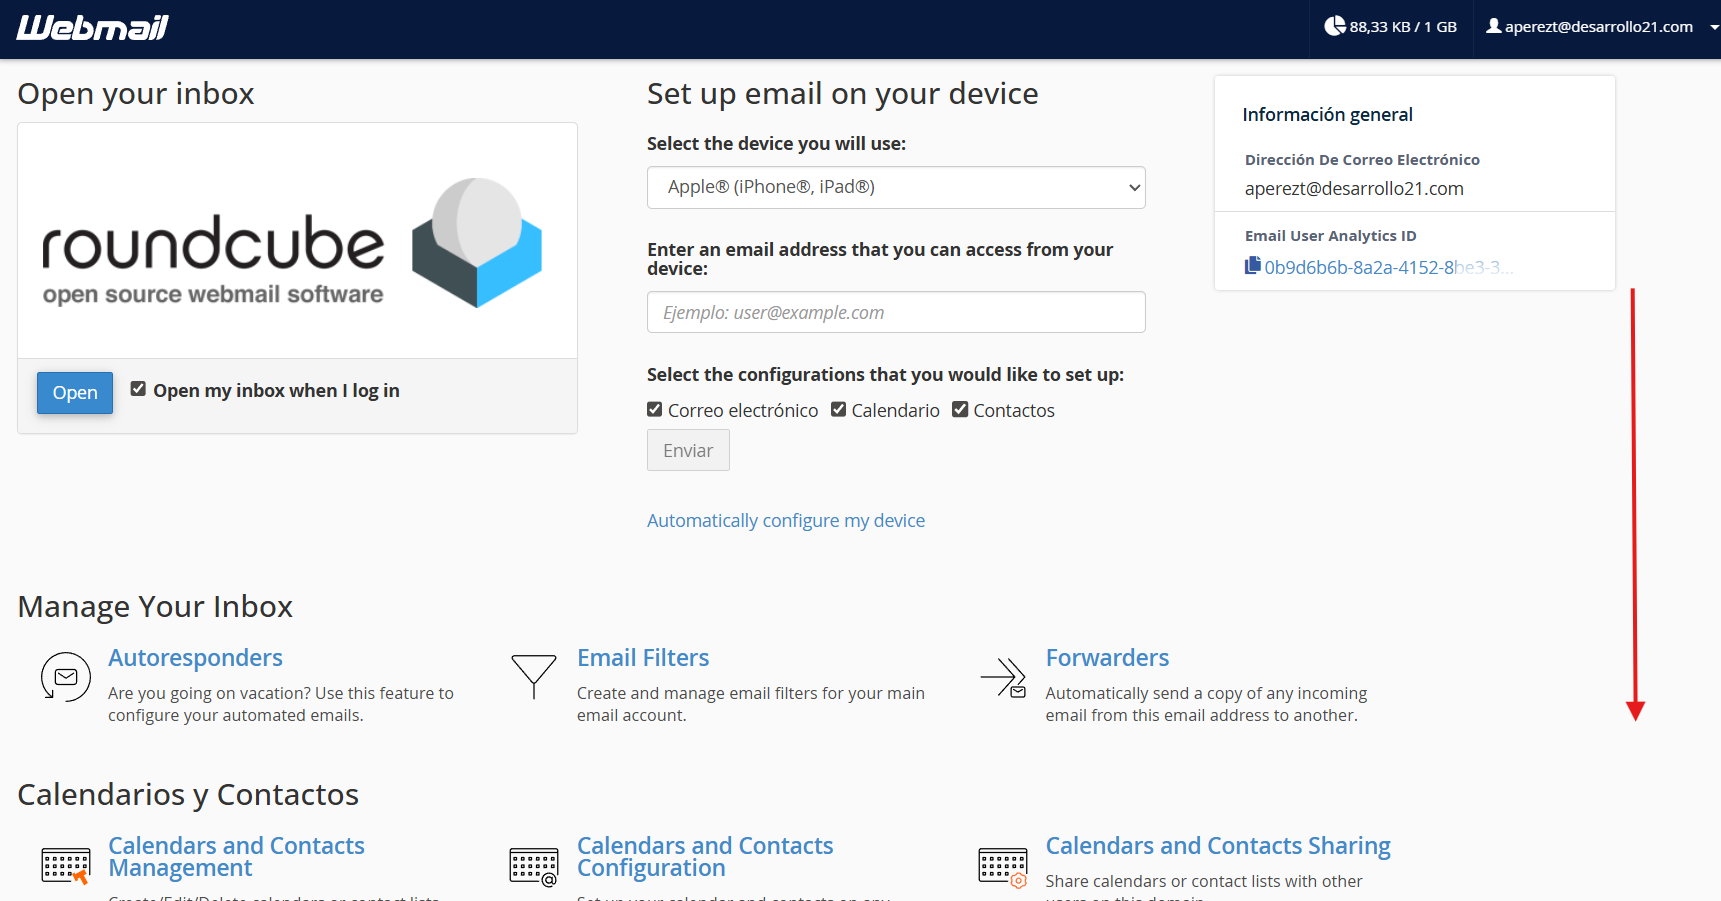Viewport: 1721px width, 901px height.
Task: Toggle the Correo electrónico checkbox
Action: point(655,409)
